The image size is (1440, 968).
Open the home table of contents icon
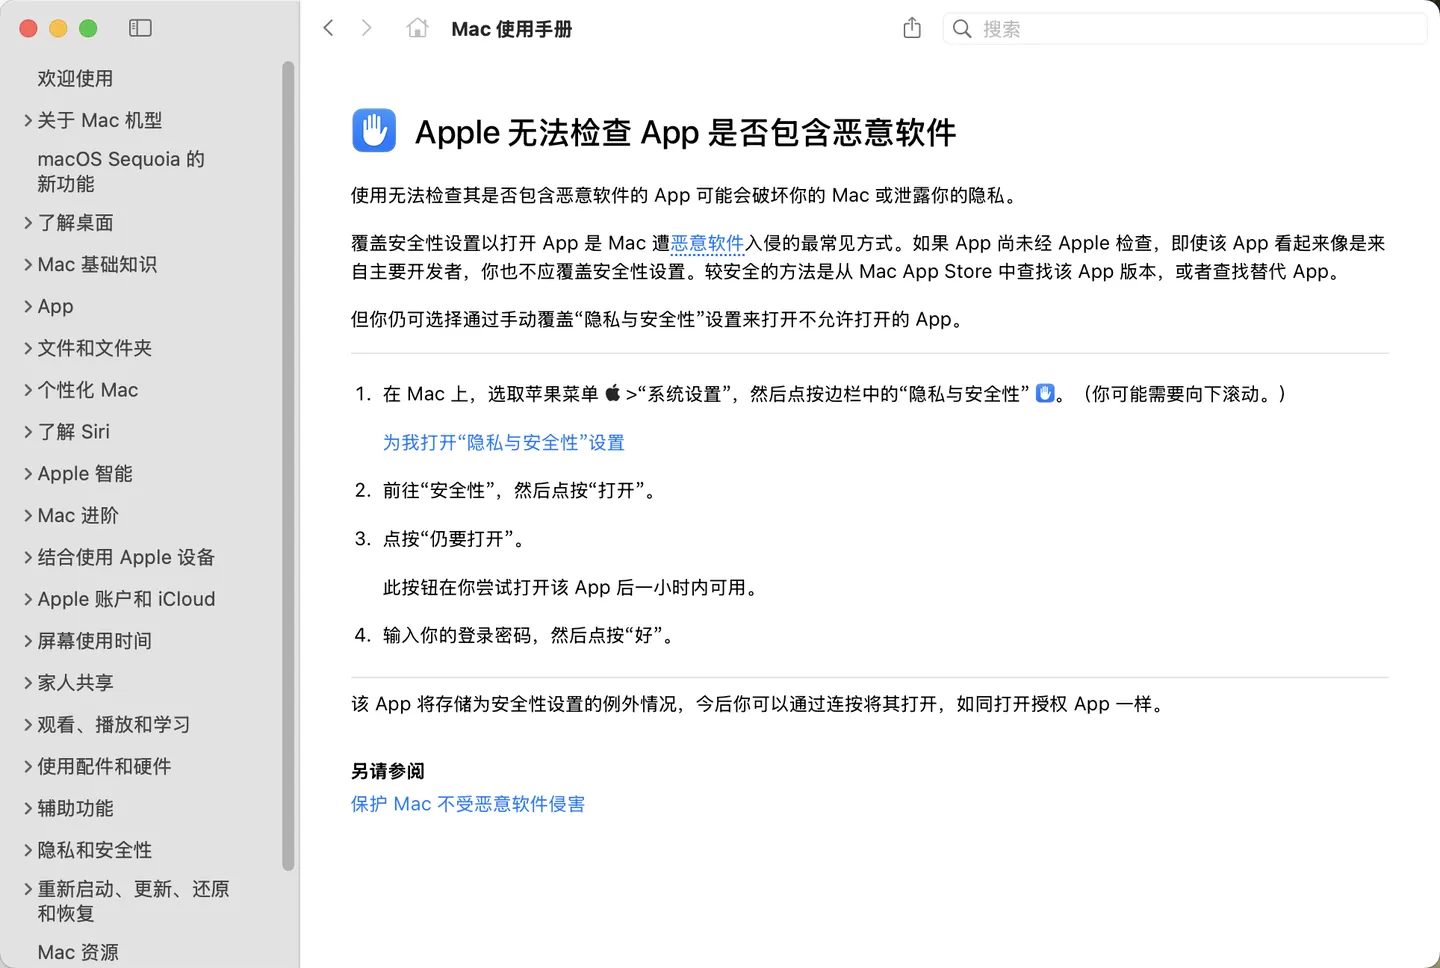point(417,28)
